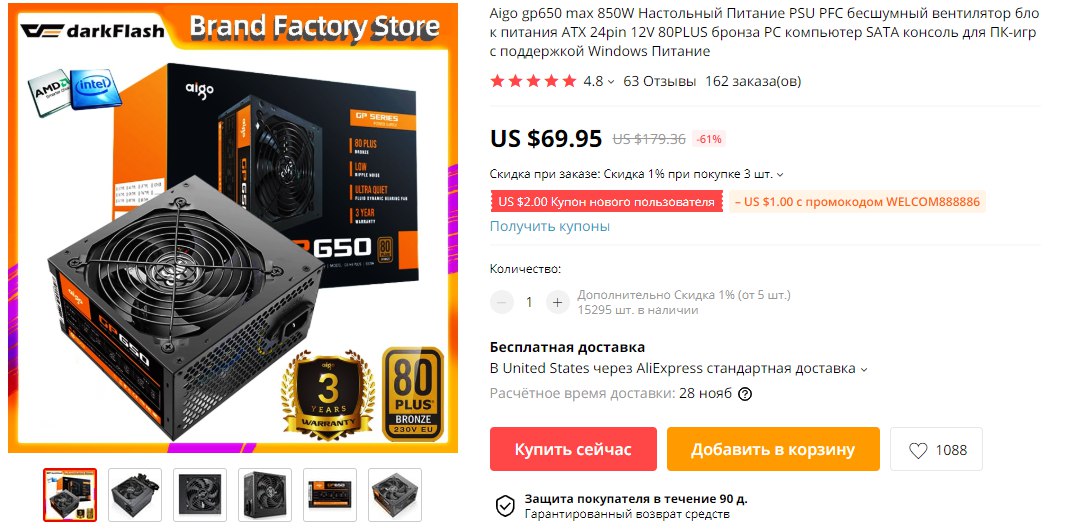
Task: Select the first product thumbnail with box
Action: click(x=70, y=495)
